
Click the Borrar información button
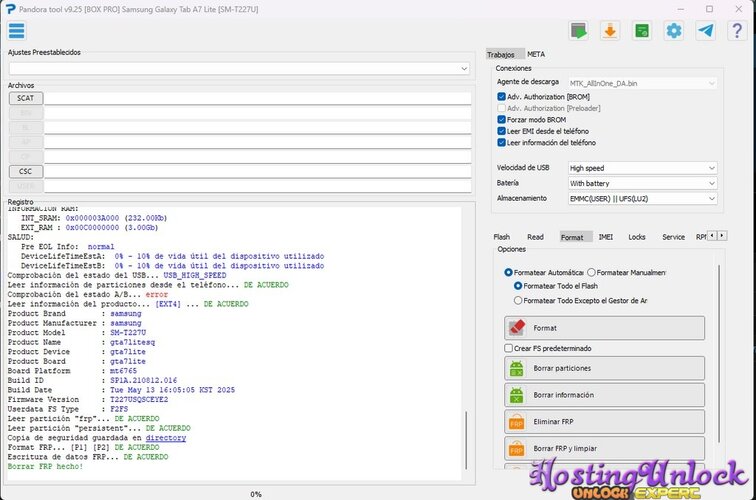(604, 395)
